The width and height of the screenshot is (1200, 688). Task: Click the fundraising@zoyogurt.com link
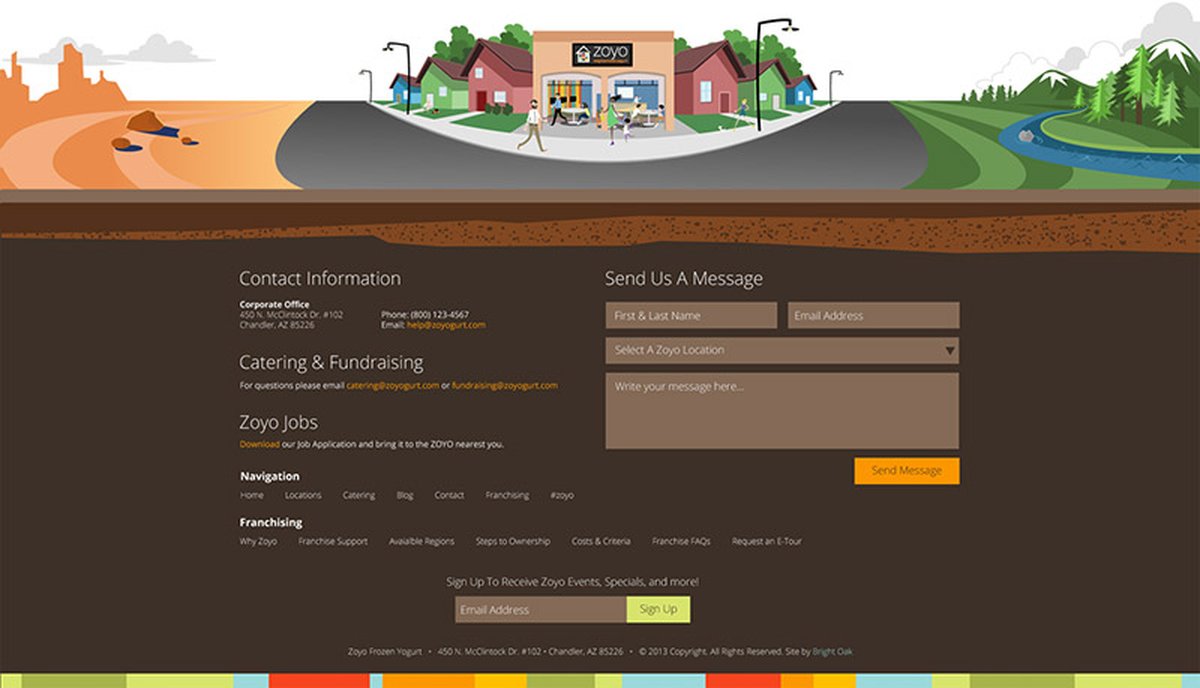click(504, 385)
